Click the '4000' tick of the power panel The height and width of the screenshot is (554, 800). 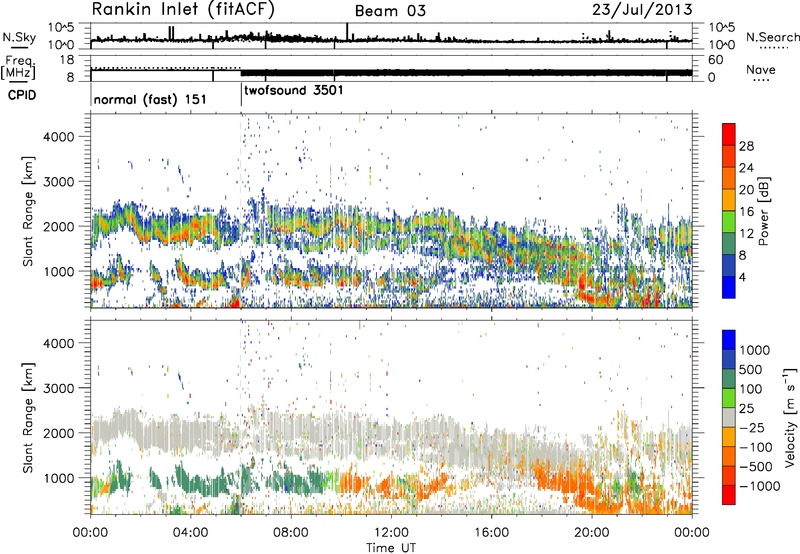click(58, 137)
